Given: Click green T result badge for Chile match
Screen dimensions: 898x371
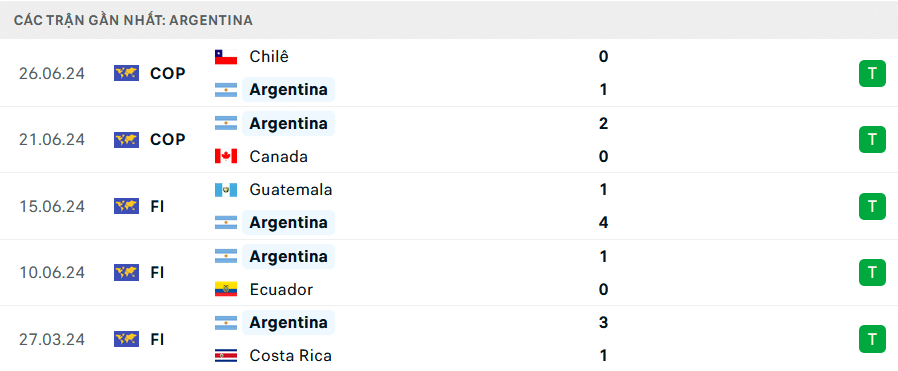Looking at the screenshot, I should coord(872,73).
